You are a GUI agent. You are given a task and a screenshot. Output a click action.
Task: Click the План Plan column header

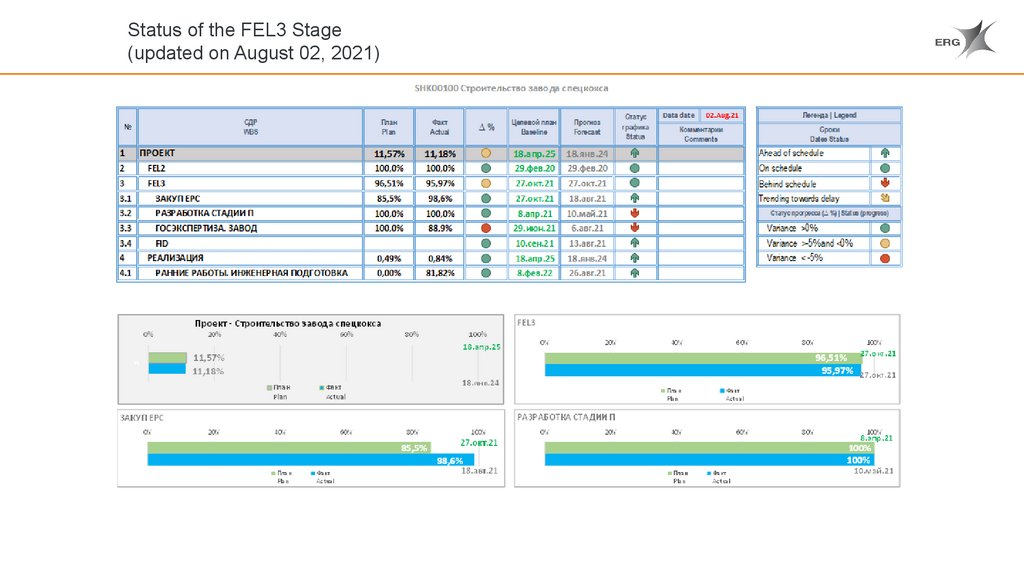(389, 127)
